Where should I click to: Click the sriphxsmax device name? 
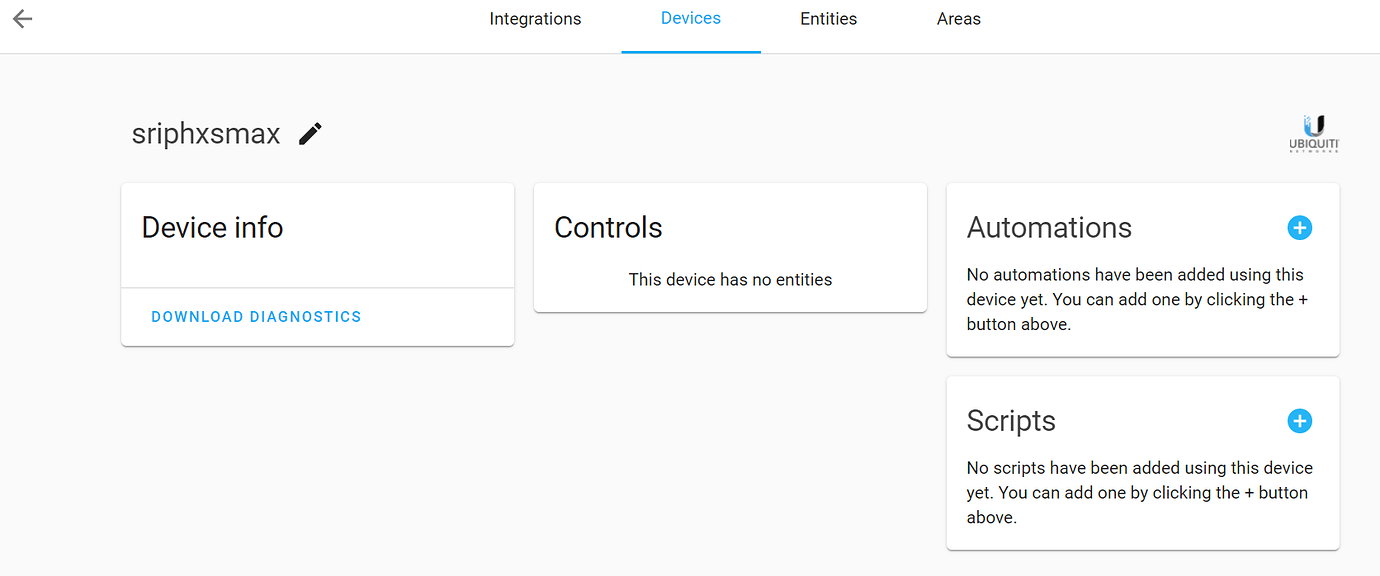[x=206, y=134]
